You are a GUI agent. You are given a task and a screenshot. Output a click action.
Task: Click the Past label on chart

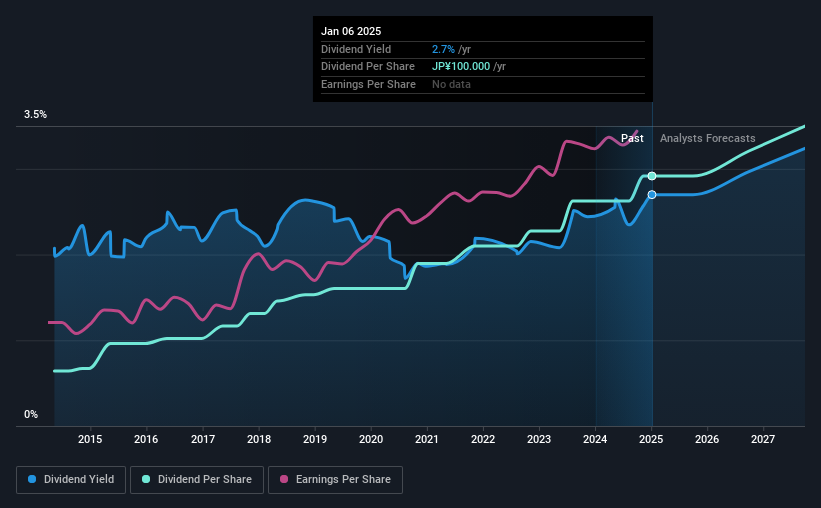click(x=632, y=138)
